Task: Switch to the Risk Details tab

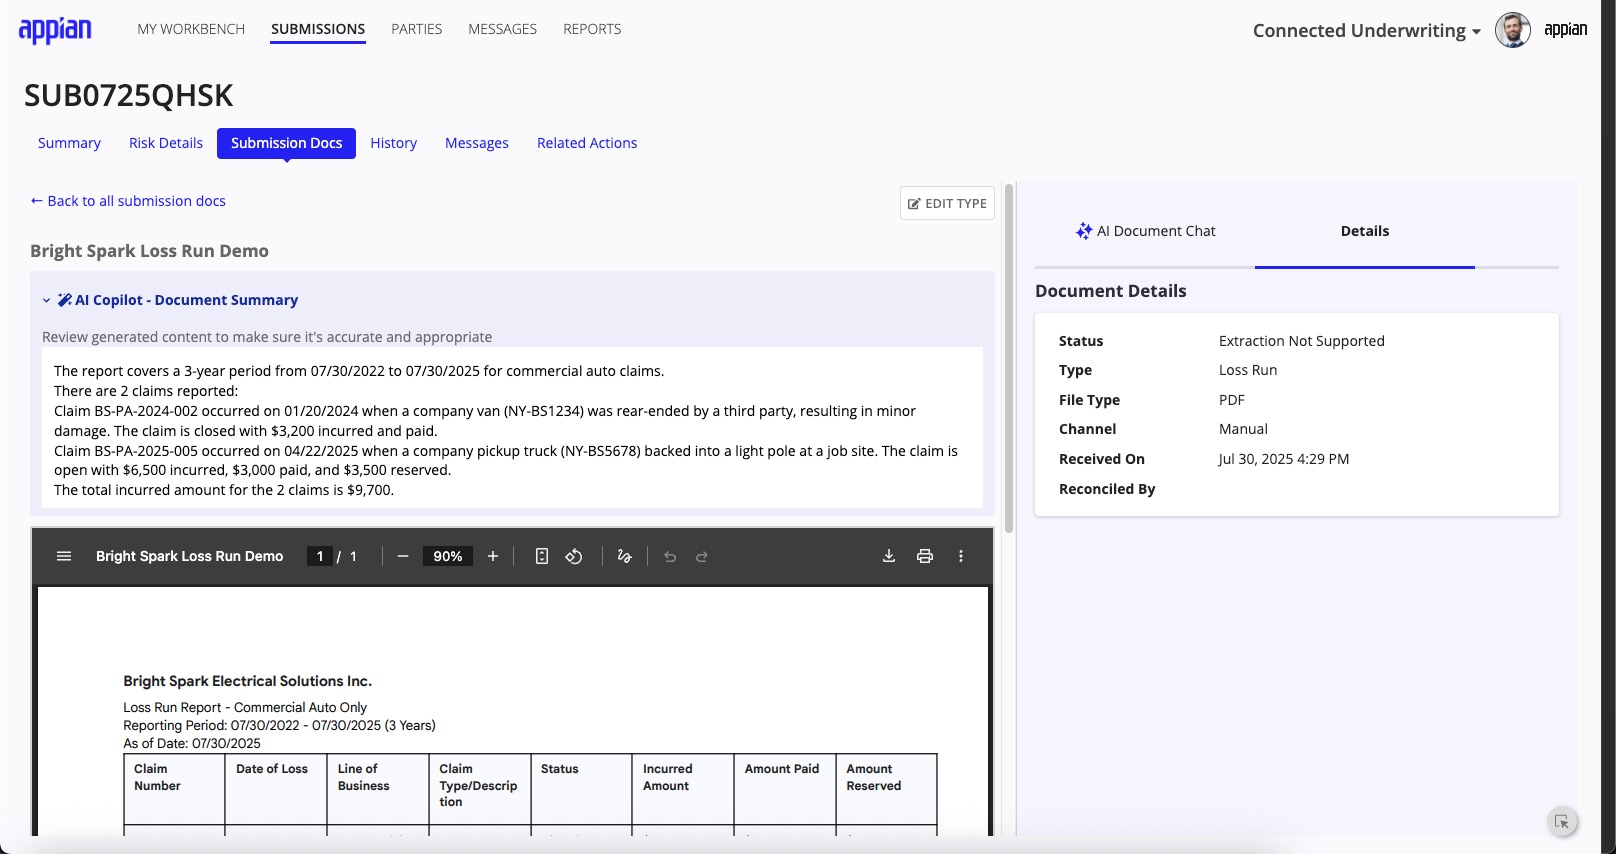Action: coord(166,143)
